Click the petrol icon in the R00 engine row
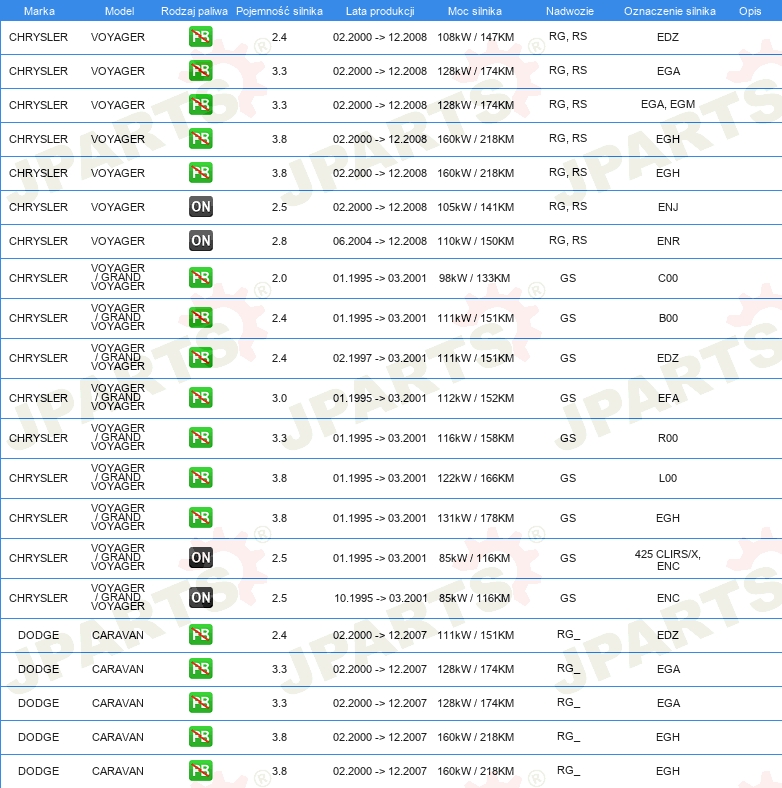This screenshot has height=788, width=782. tap(200, 438)
